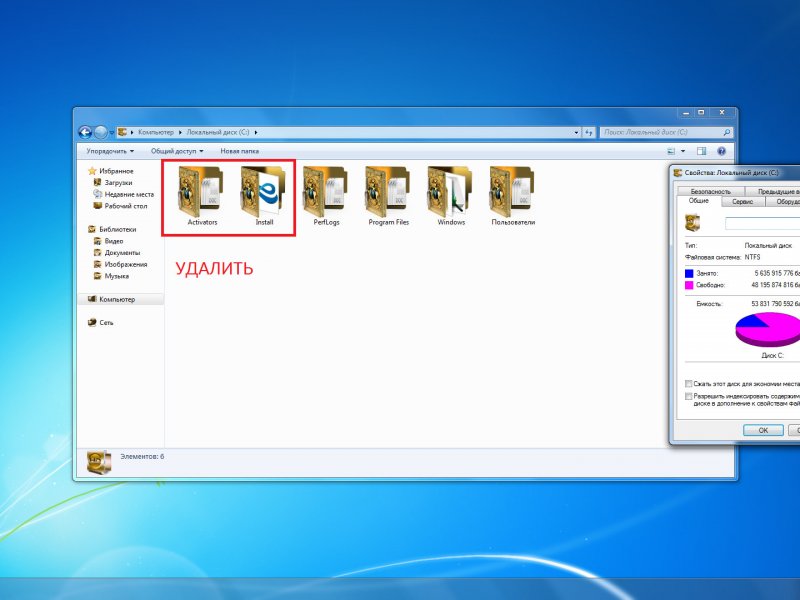Image resolution: width=800 pixels, height=600 pixels.
Task: Expand the view options arrow beside the view icon
Action: coord(683,151)
